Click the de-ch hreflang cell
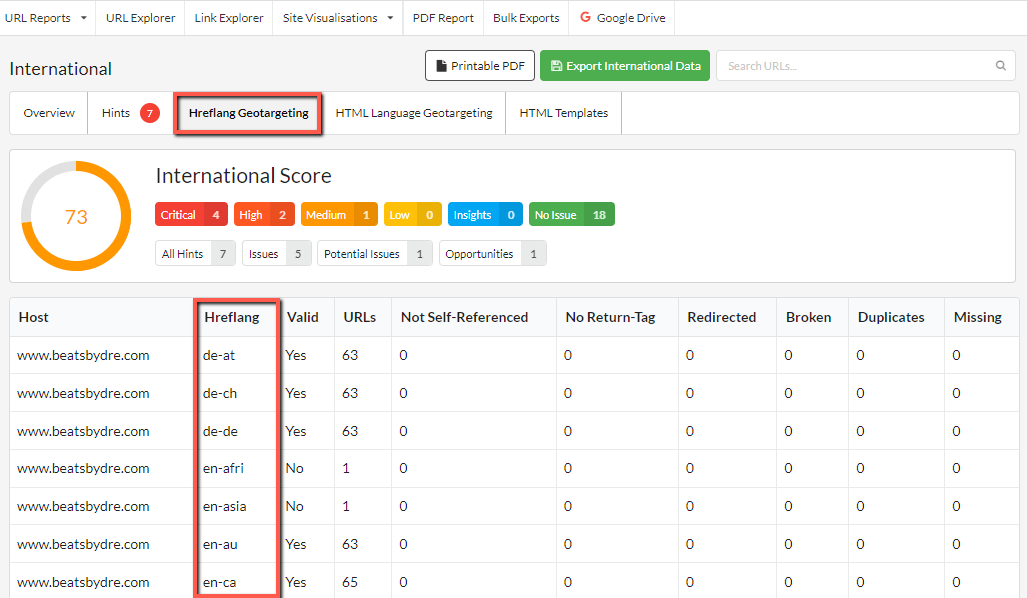 (x=220, y=393)
